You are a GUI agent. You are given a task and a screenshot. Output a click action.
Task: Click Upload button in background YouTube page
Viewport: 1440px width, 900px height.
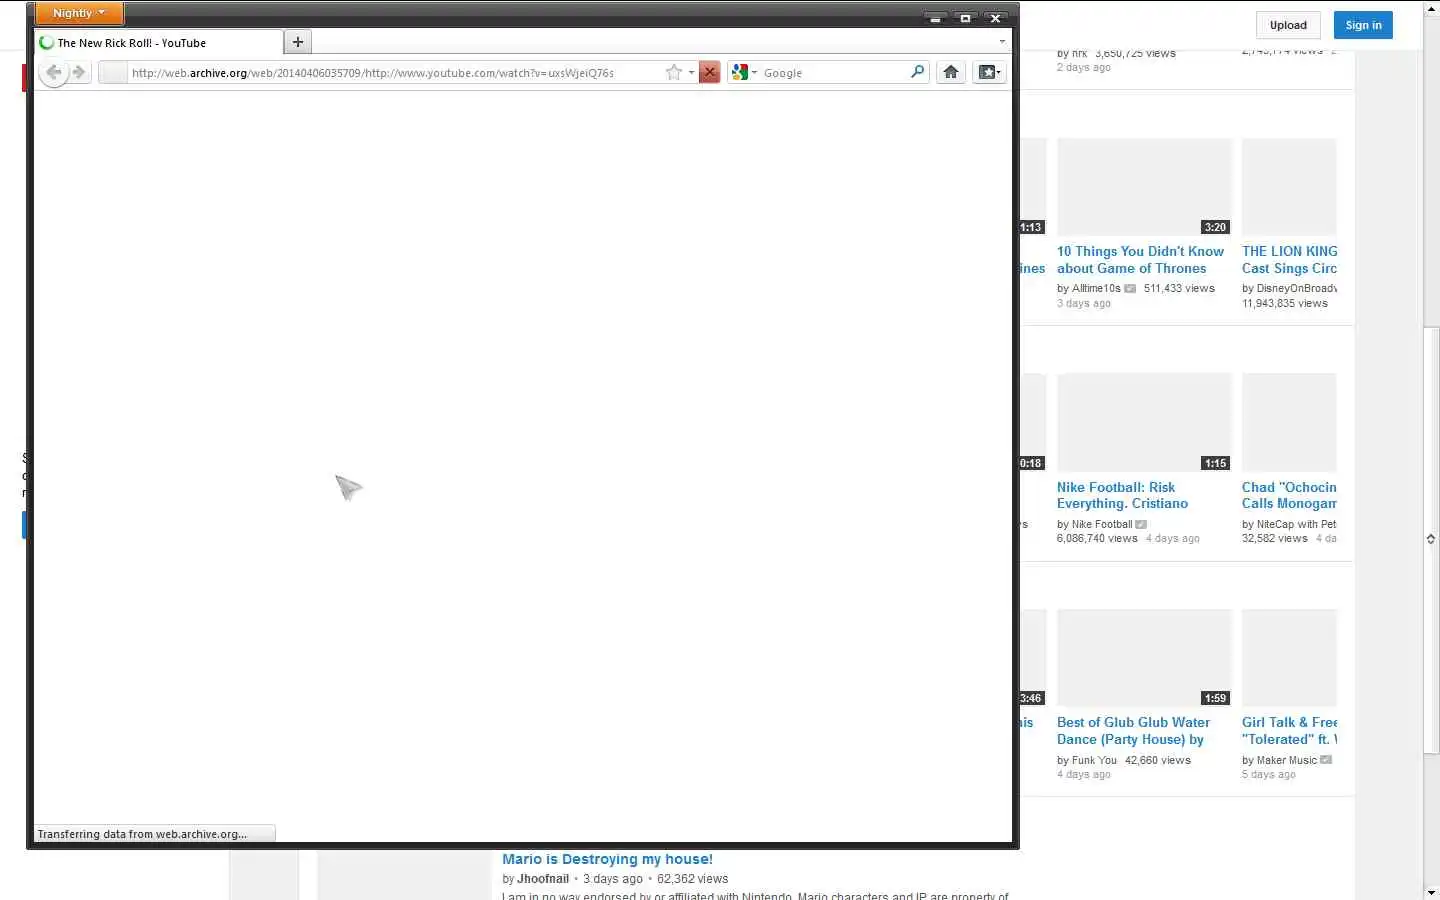1288,25
